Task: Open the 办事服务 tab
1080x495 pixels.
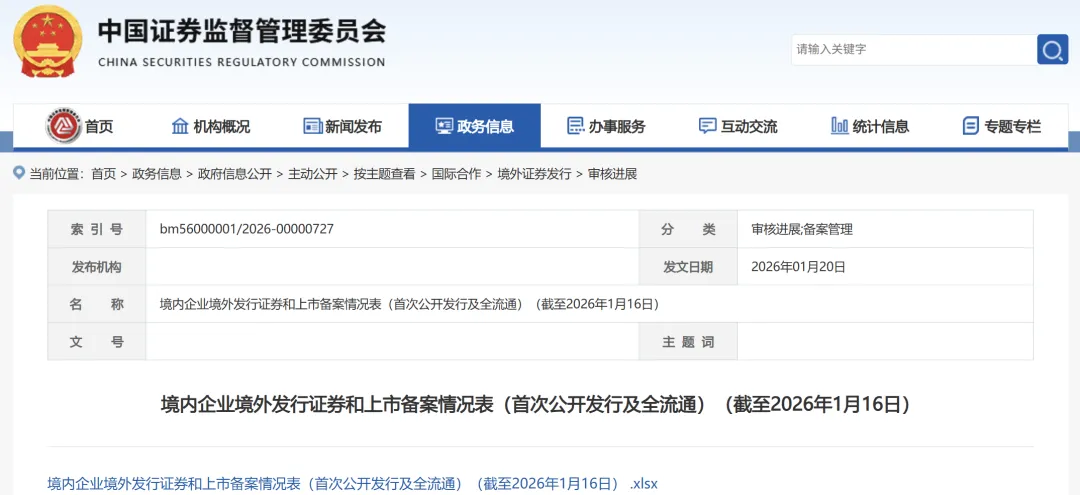Action: click(x=606, y=126)
